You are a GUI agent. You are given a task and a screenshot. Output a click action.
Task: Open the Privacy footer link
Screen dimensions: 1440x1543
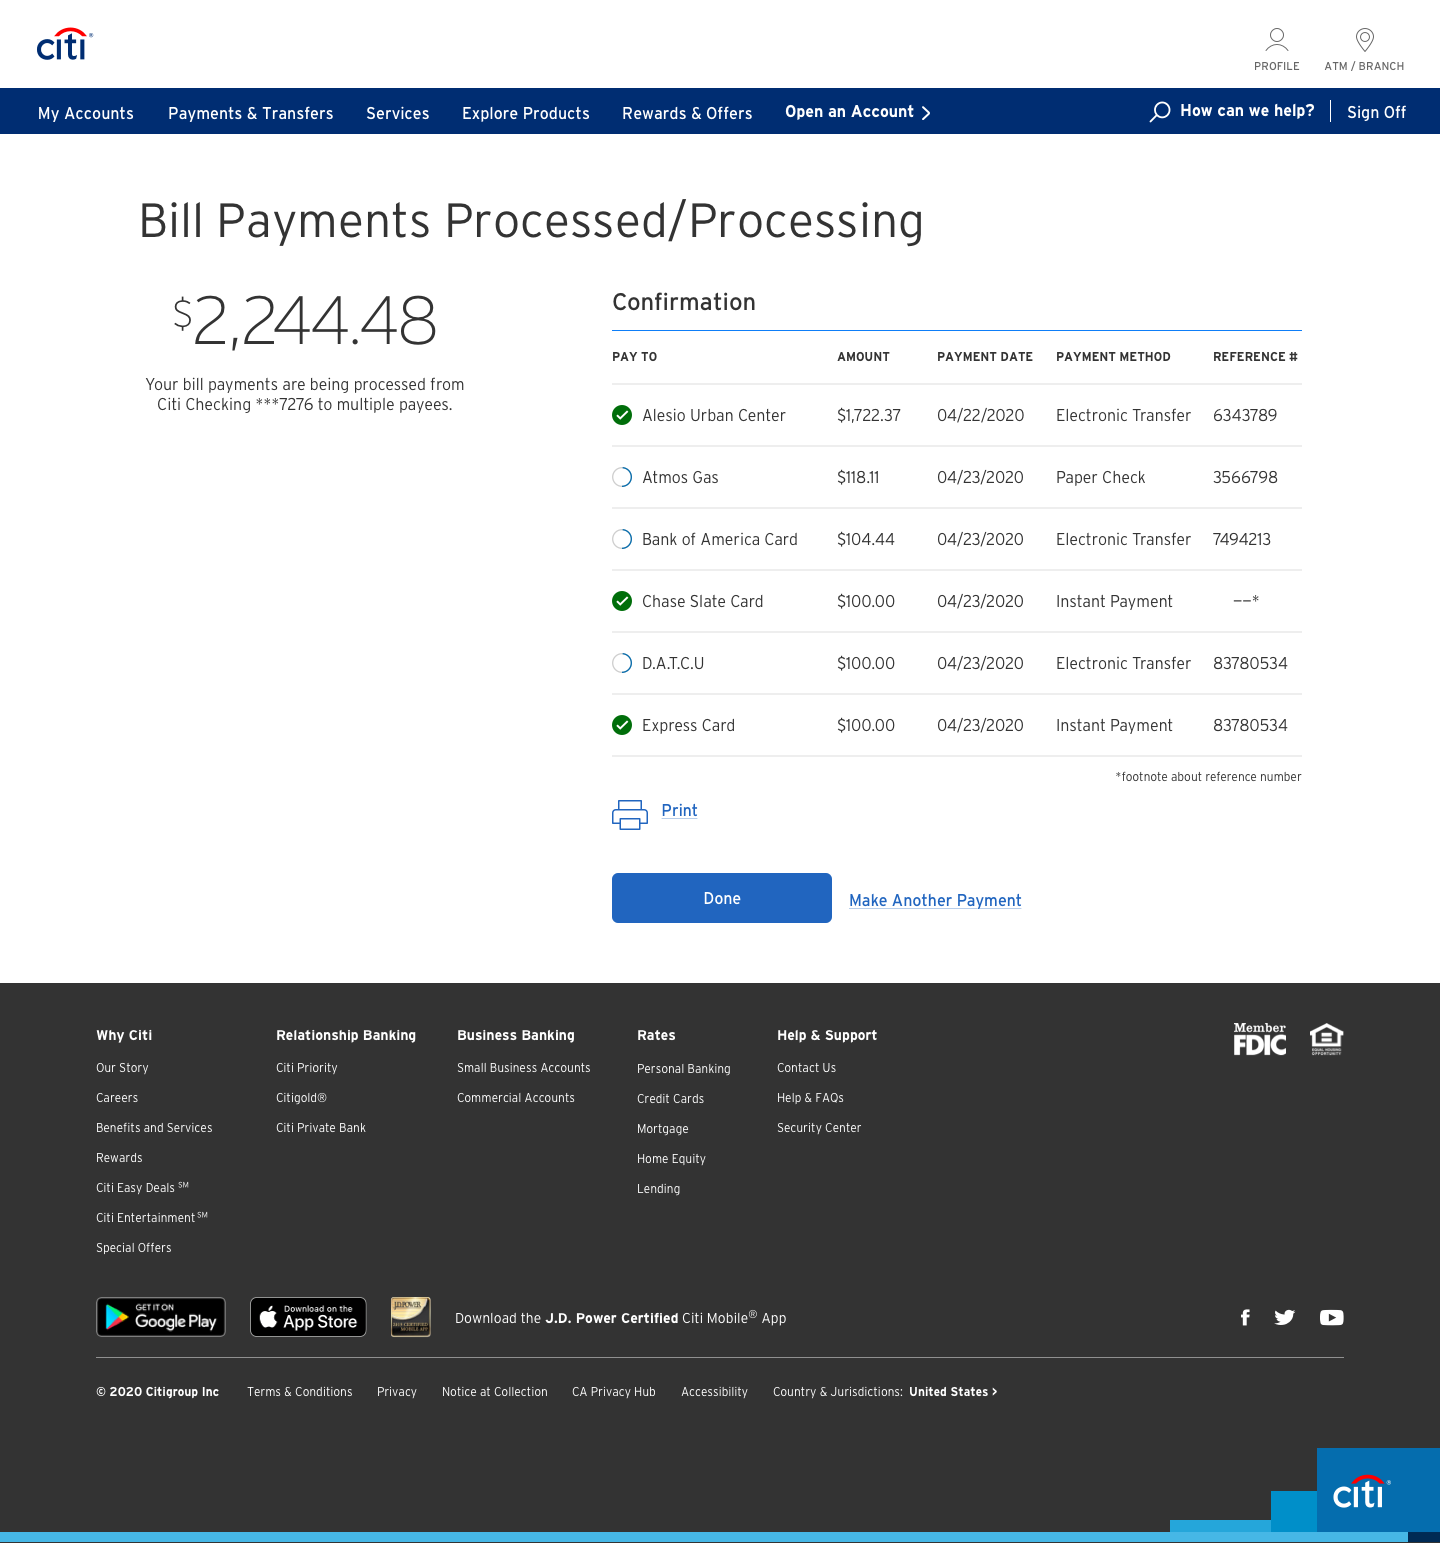point(397,1391)
